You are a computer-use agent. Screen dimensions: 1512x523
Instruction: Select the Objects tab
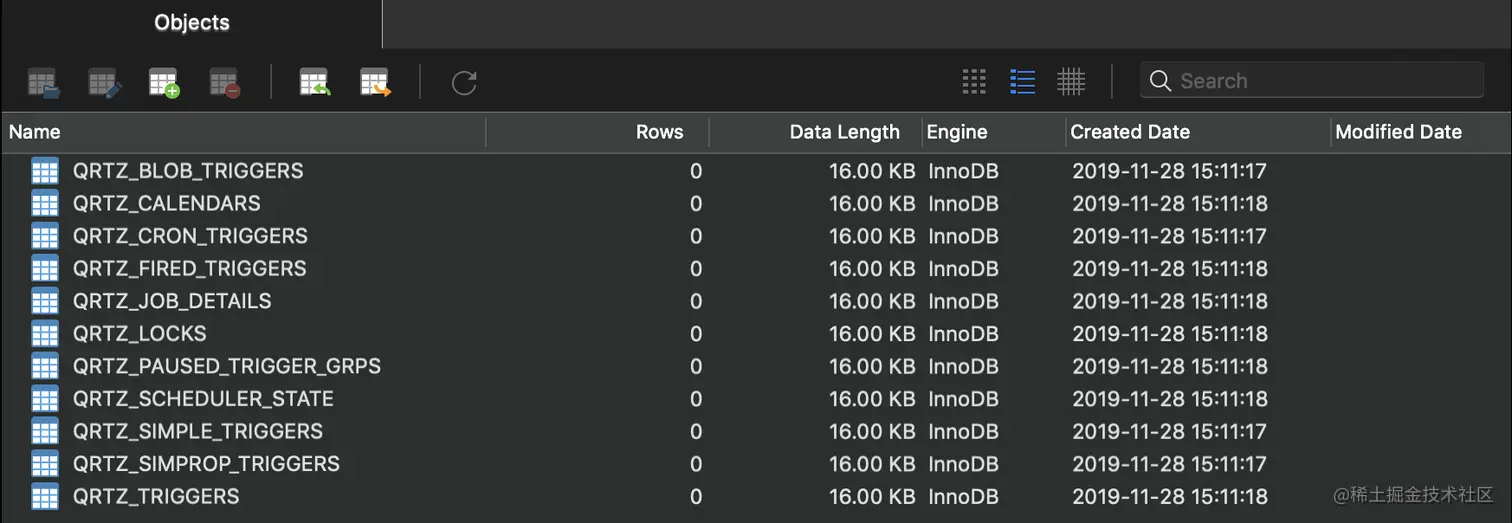pyautogui.click(x=191, y=23)
